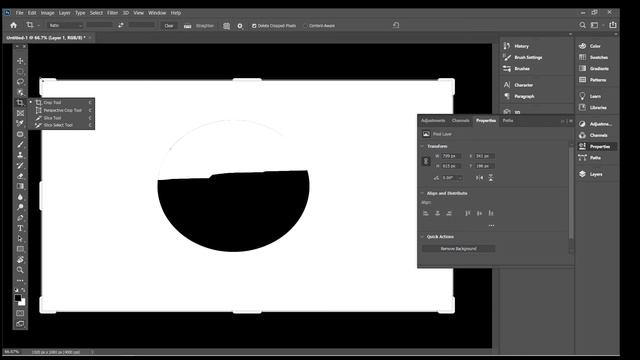Click the Straighten level icon
The height and width of the screenshot is (360, 640).
(x=187, y=26)
